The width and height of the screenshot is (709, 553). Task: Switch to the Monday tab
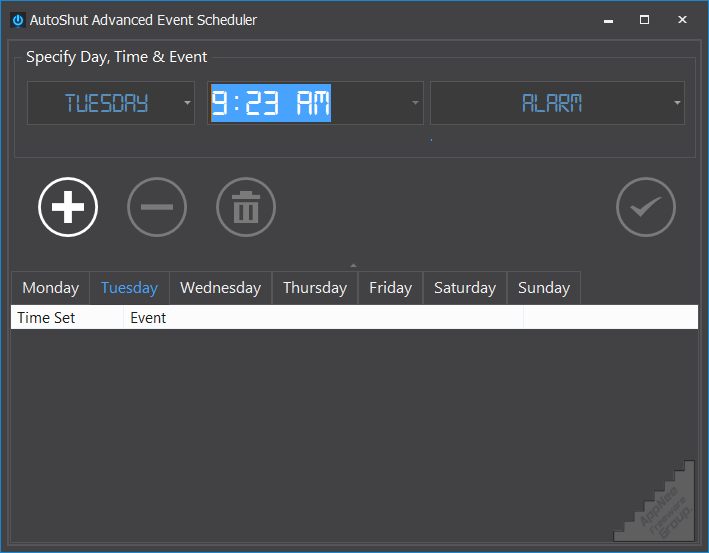[51, 288]
